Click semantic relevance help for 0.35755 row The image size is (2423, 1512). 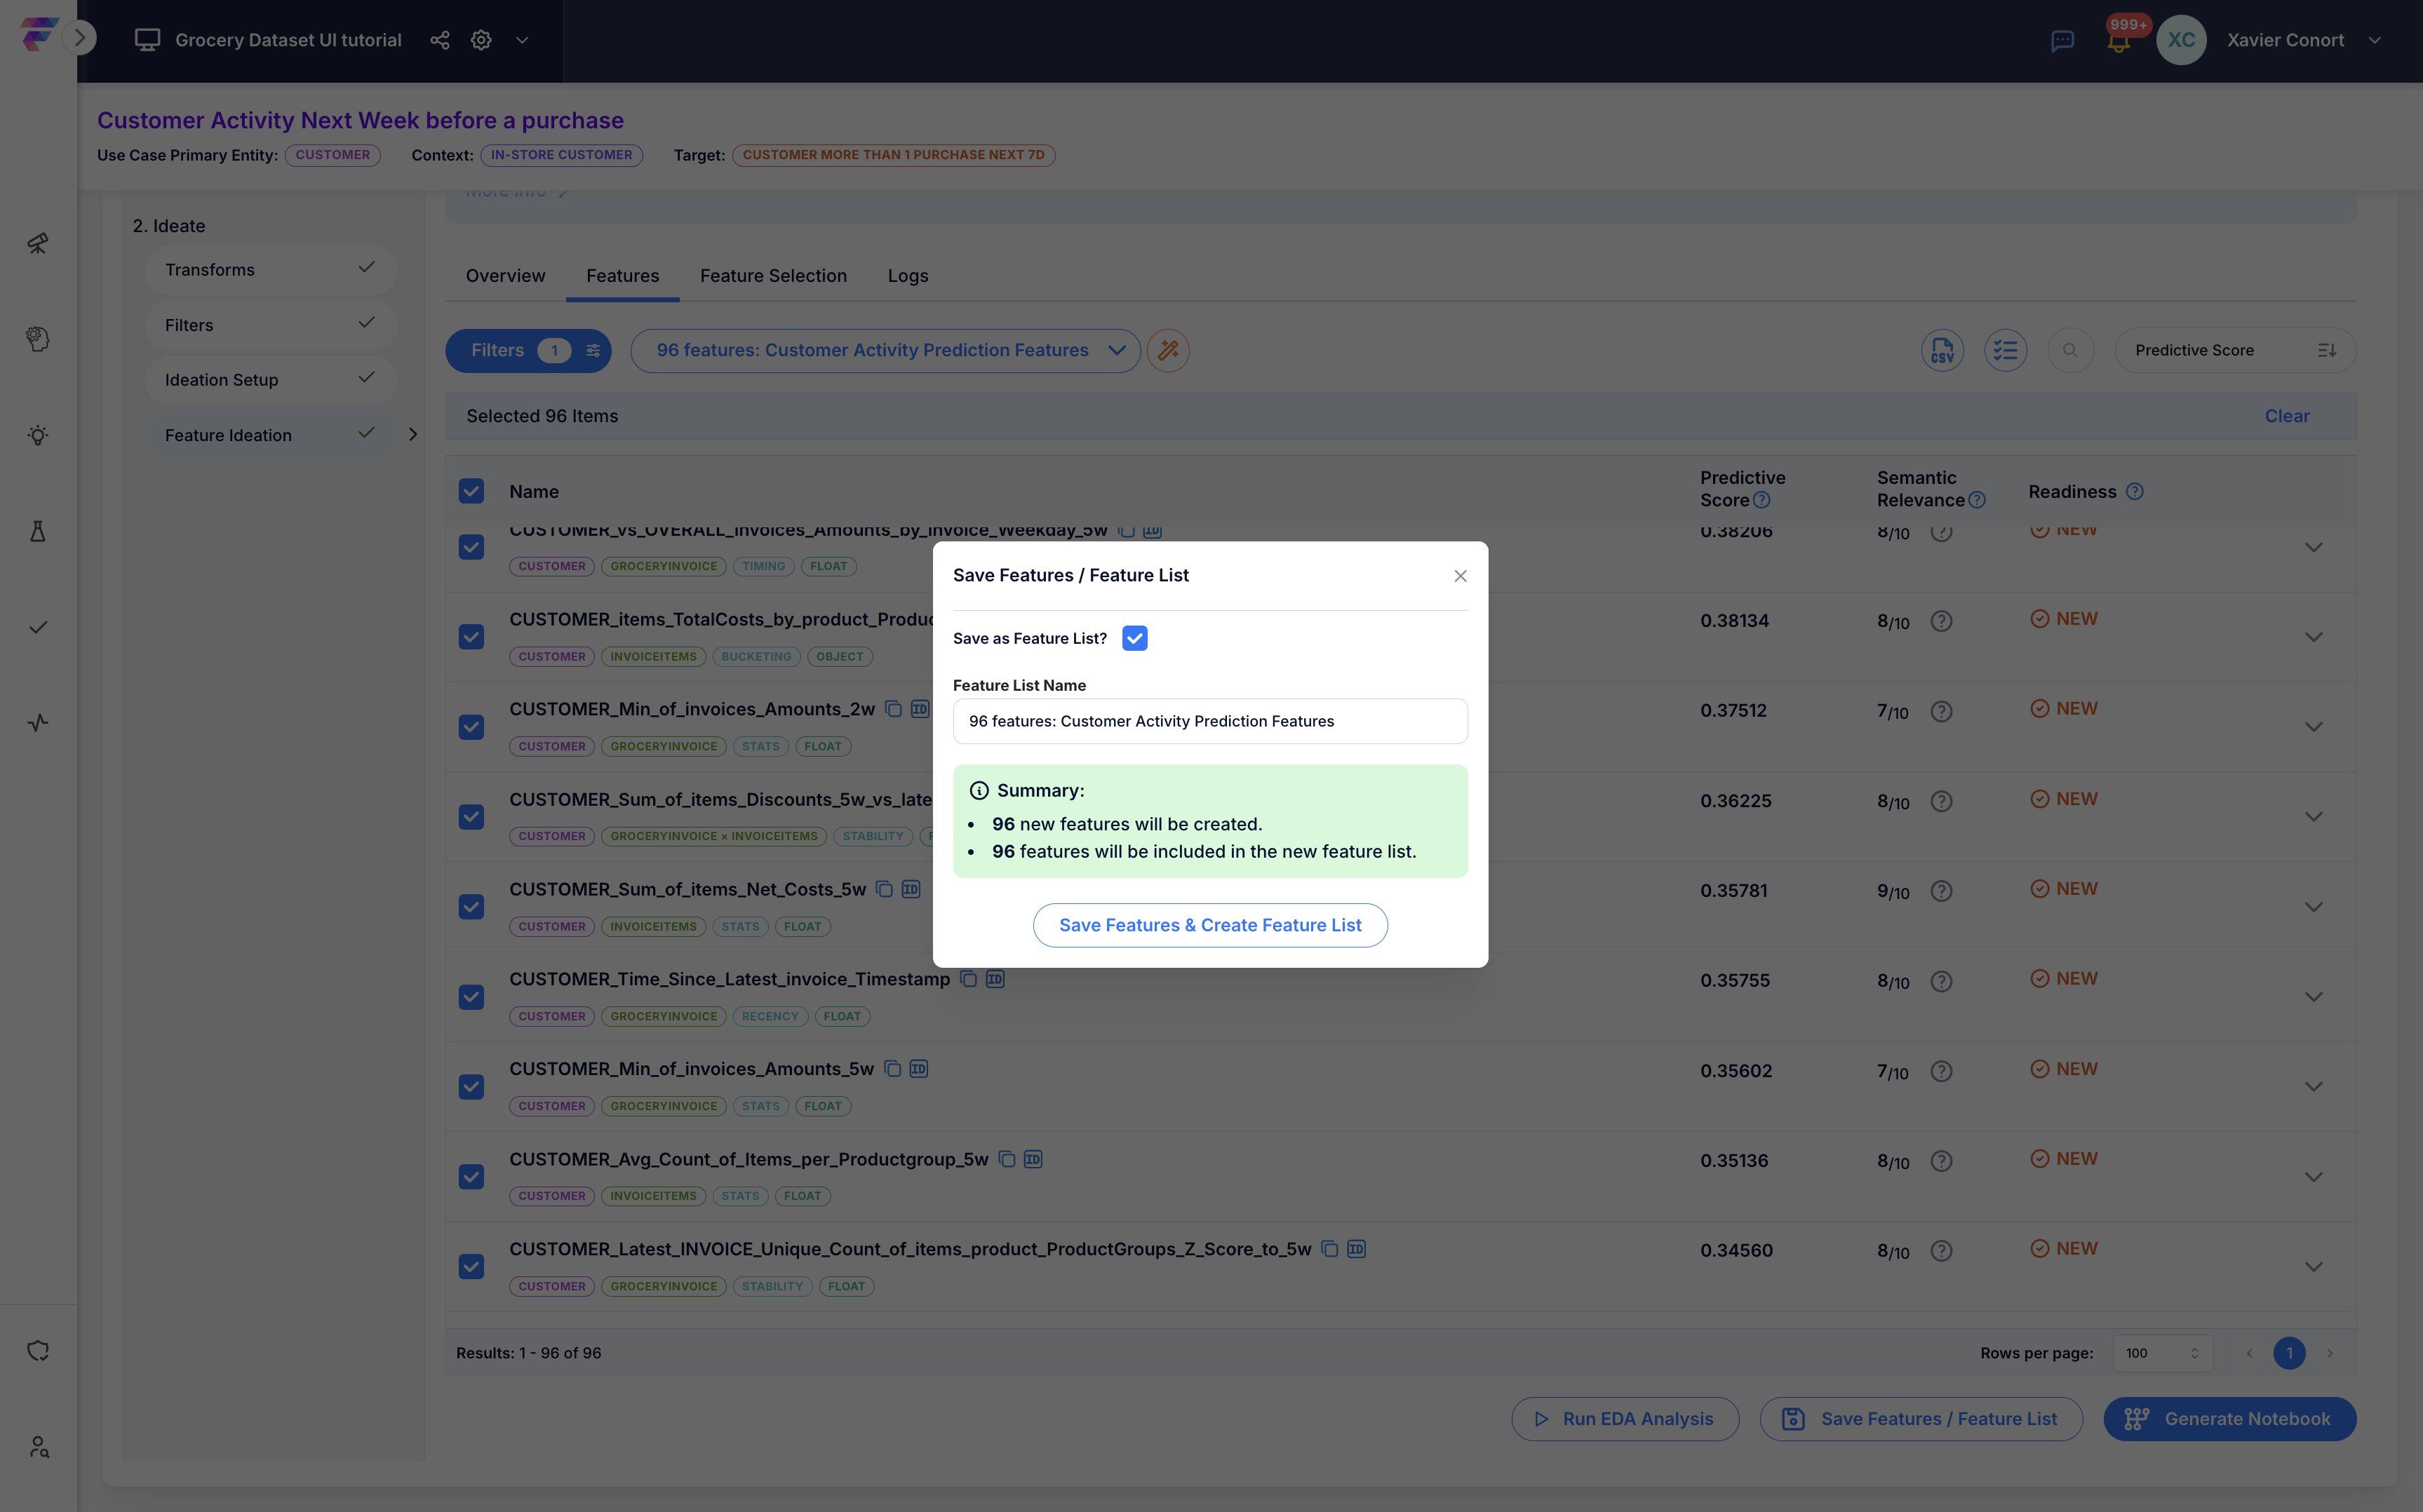(1941, 981)
